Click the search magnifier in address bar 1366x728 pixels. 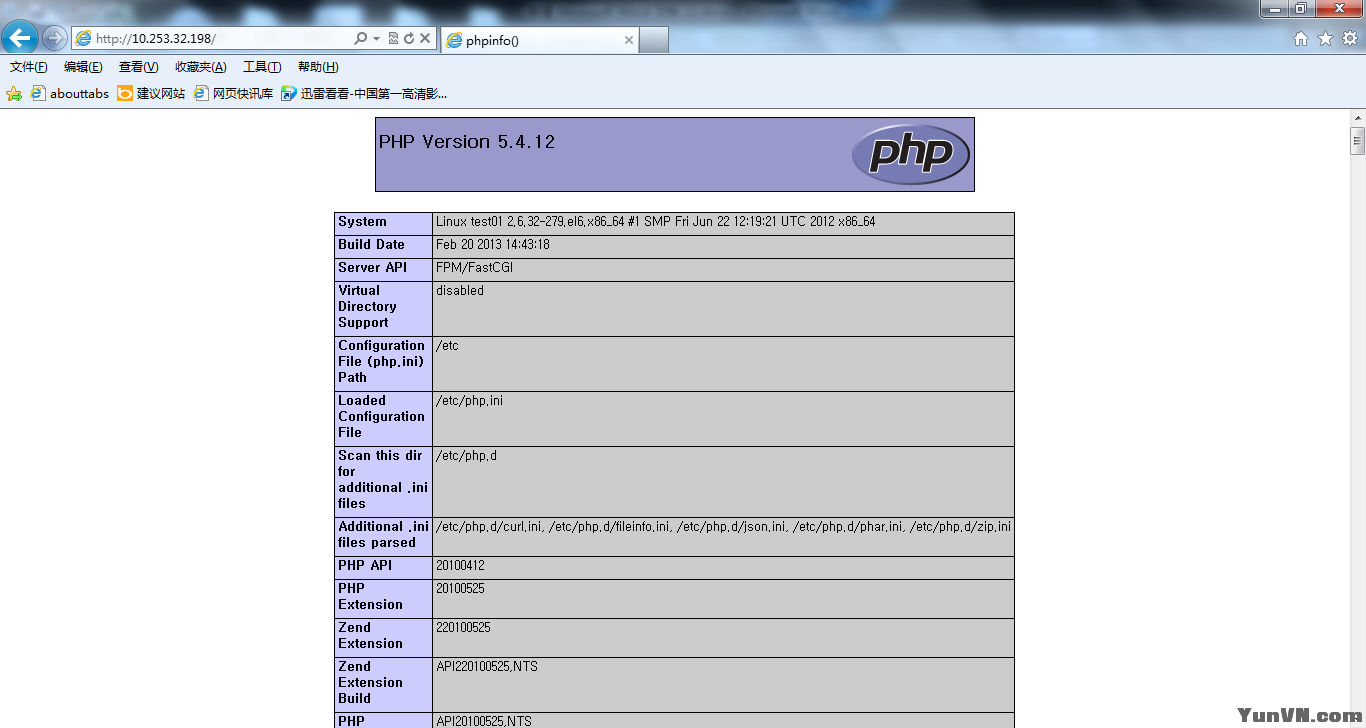[361, 39]
